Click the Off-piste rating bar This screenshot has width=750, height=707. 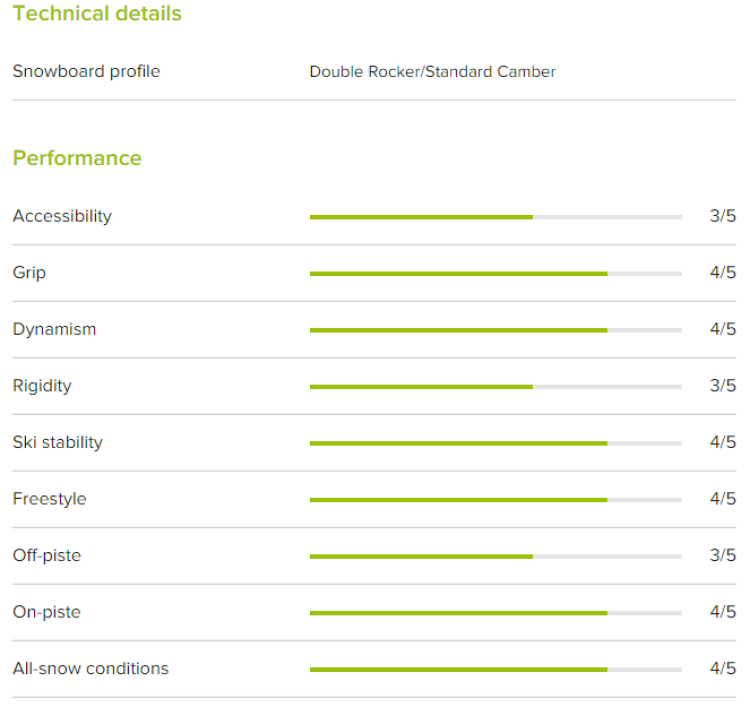[x=495, y=556]
